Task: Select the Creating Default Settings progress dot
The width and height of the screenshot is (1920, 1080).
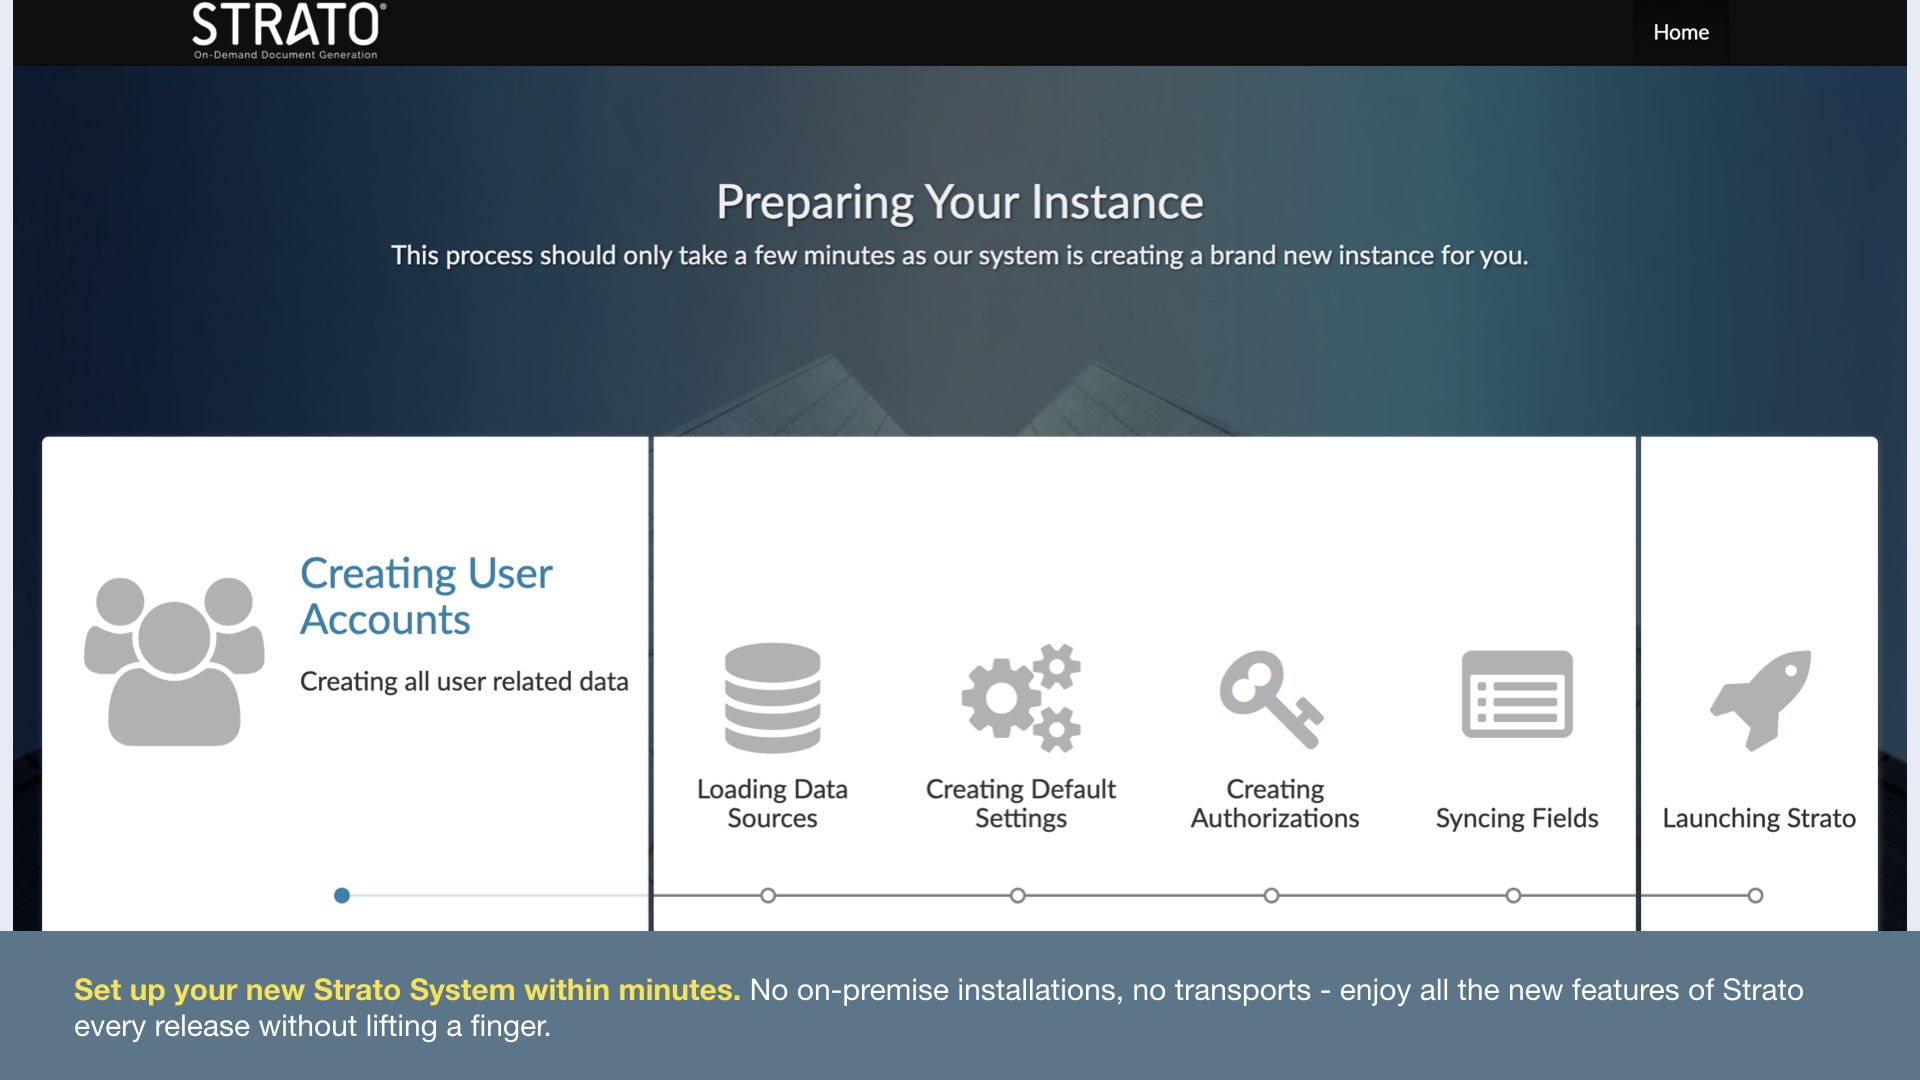Action: [1018, 895]
